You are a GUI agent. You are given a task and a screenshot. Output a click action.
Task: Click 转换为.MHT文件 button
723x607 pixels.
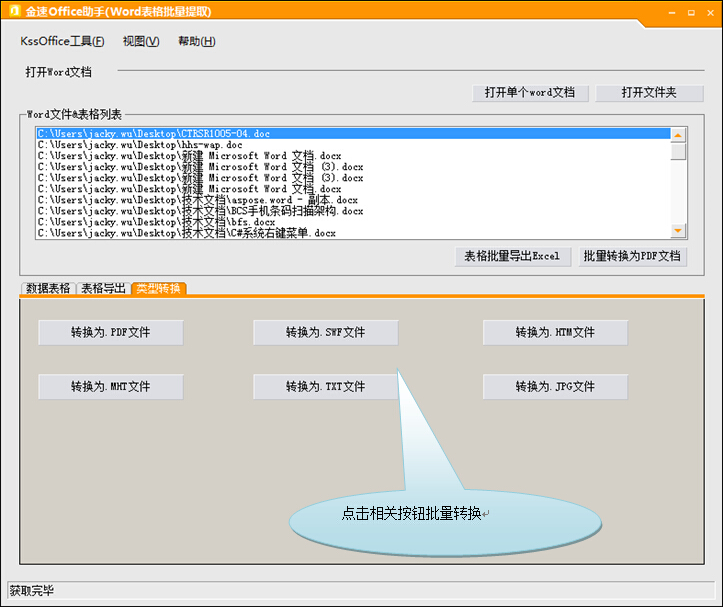(111, 387)
